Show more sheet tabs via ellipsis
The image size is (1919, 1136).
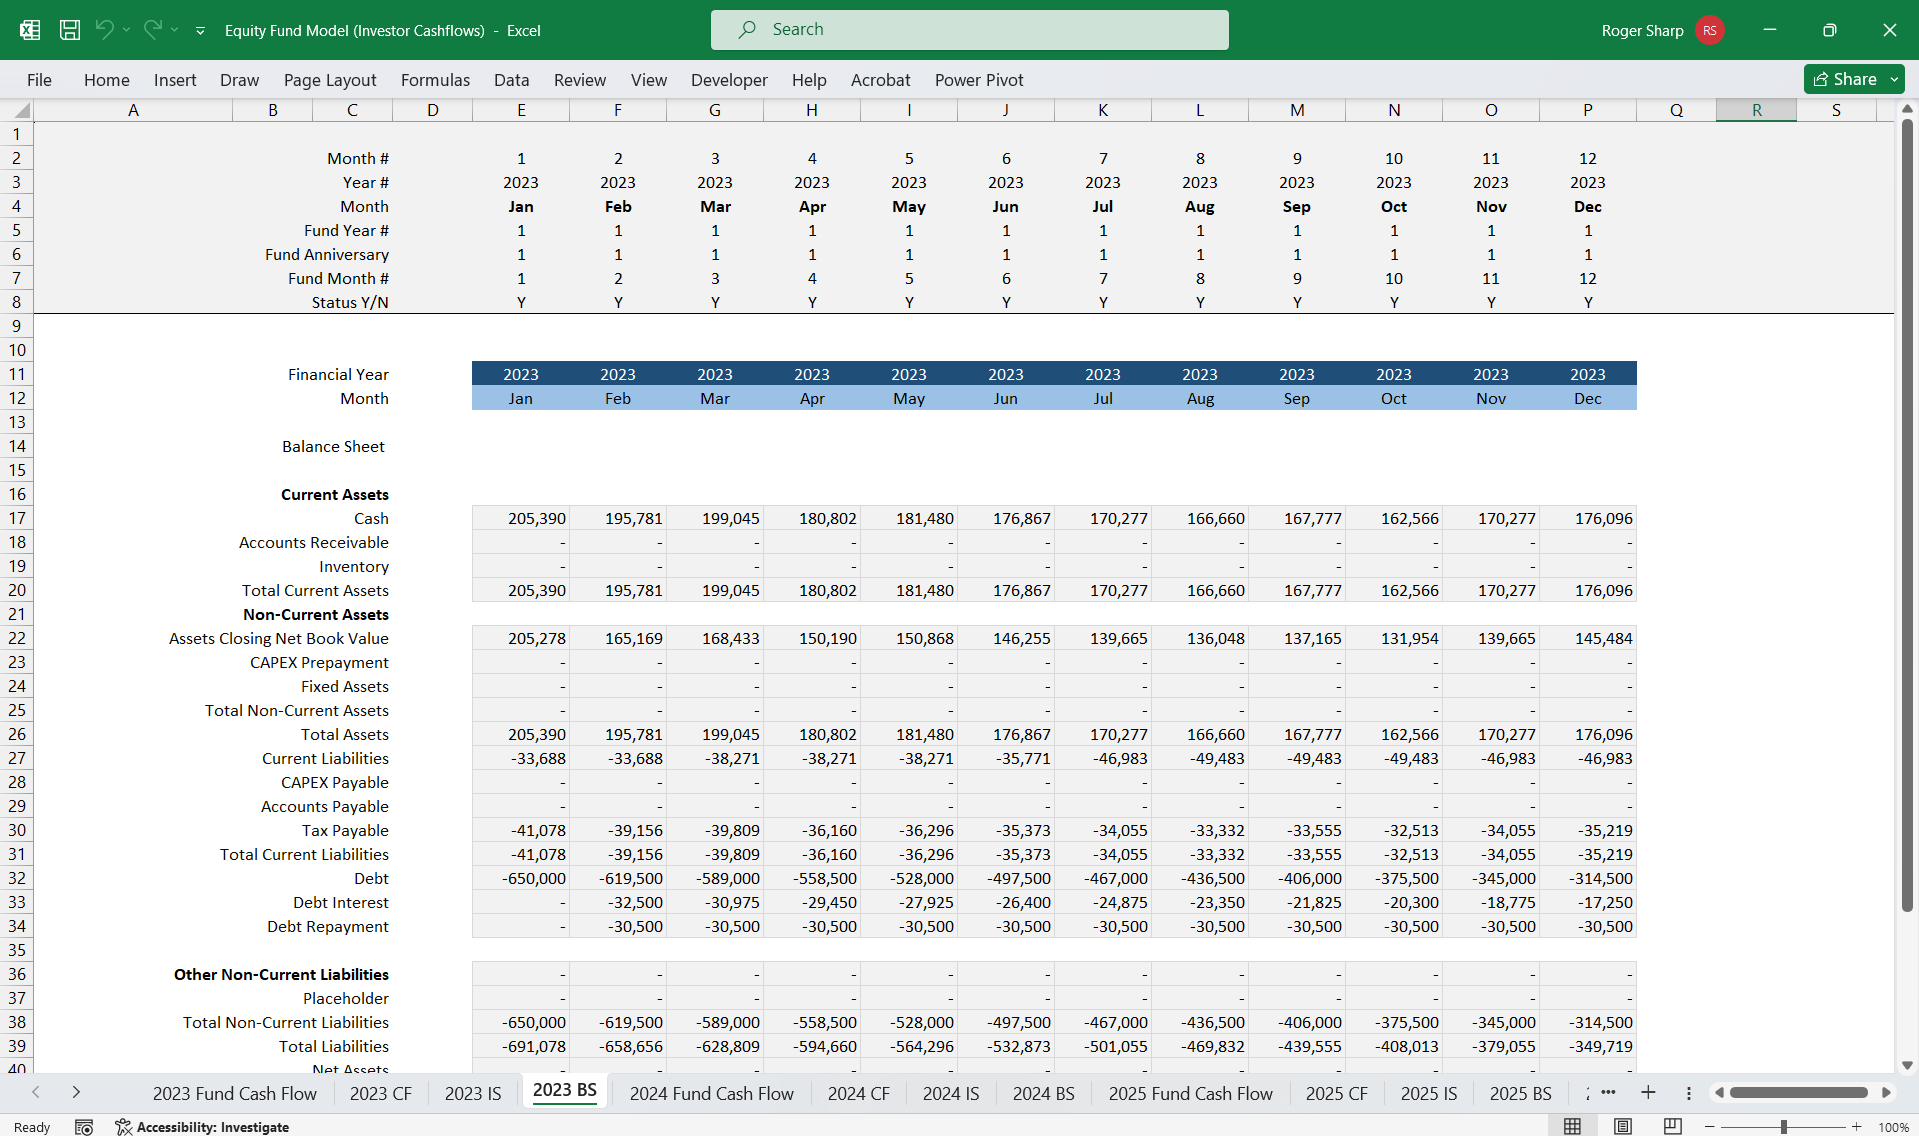point(1608,1092)
